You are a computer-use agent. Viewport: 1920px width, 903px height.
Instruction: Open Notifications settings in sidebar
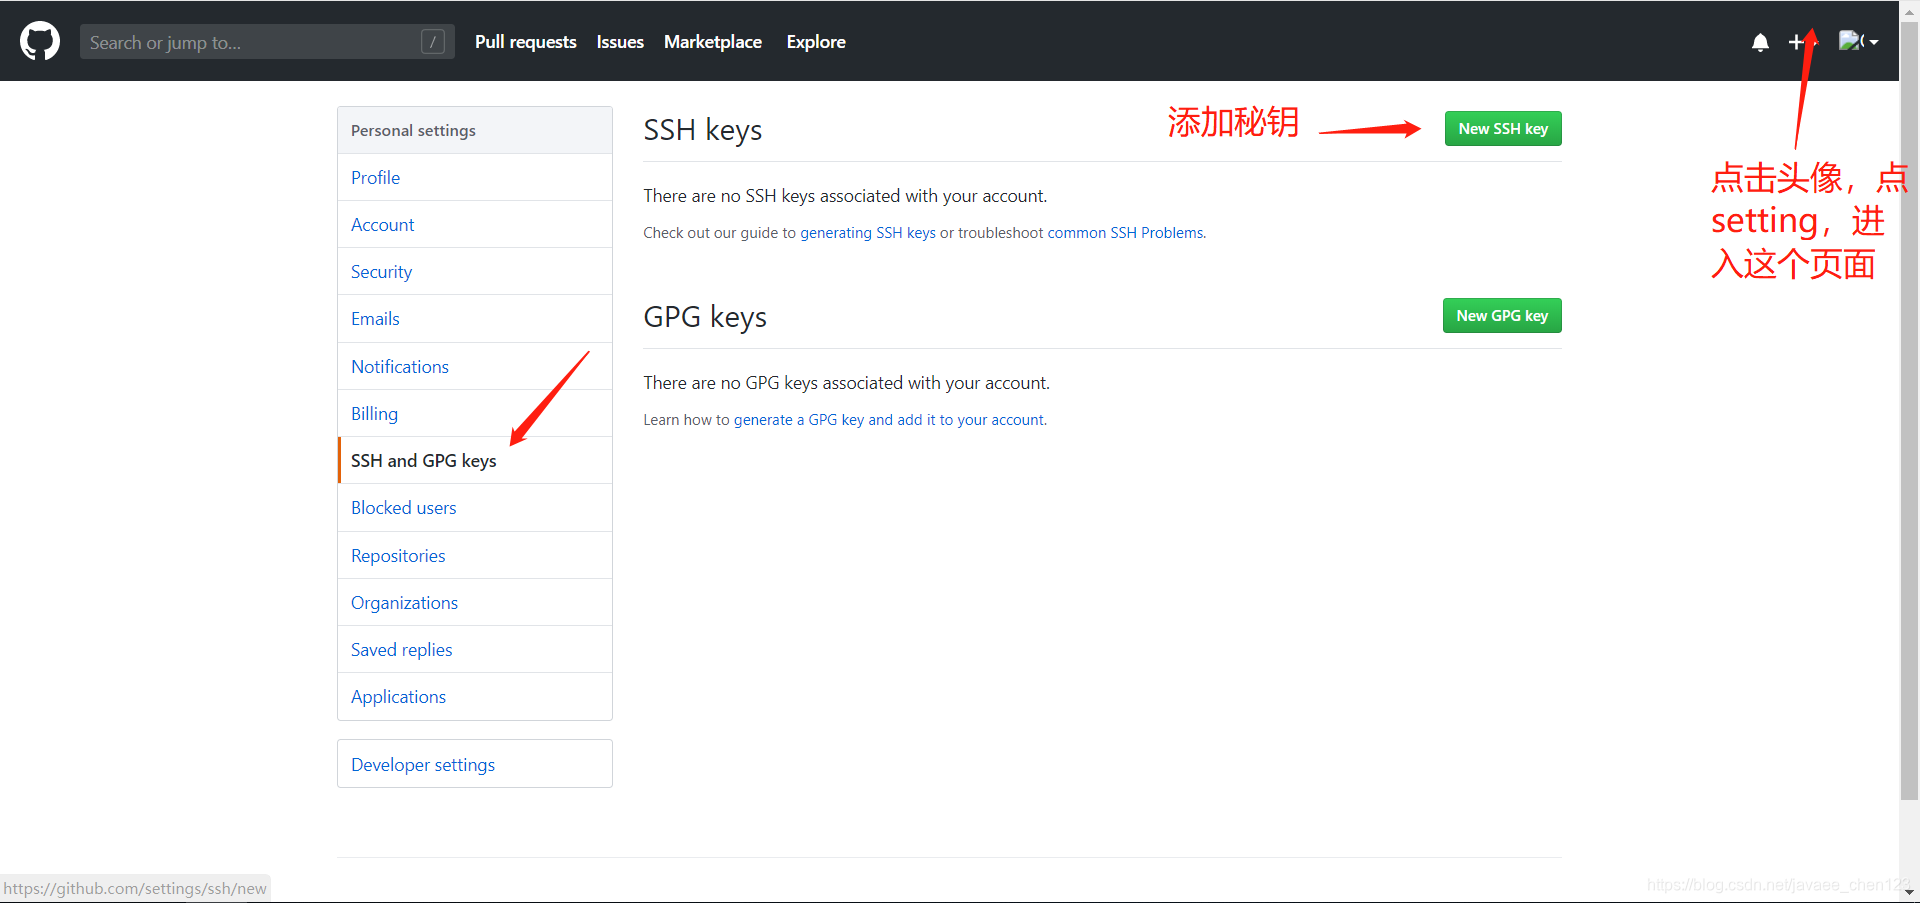[475, 366]
